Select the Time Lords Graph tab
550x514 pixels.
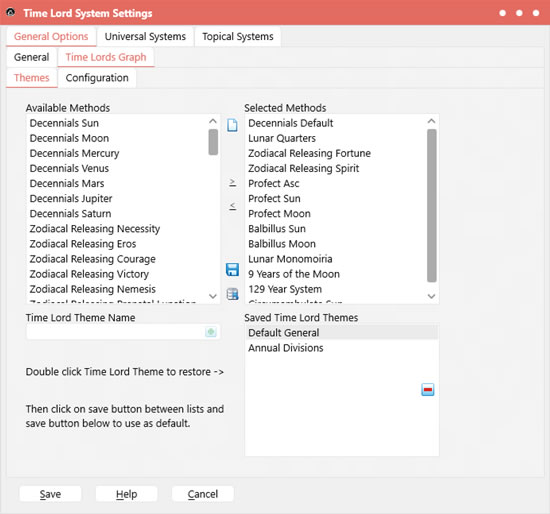(106, 57)
